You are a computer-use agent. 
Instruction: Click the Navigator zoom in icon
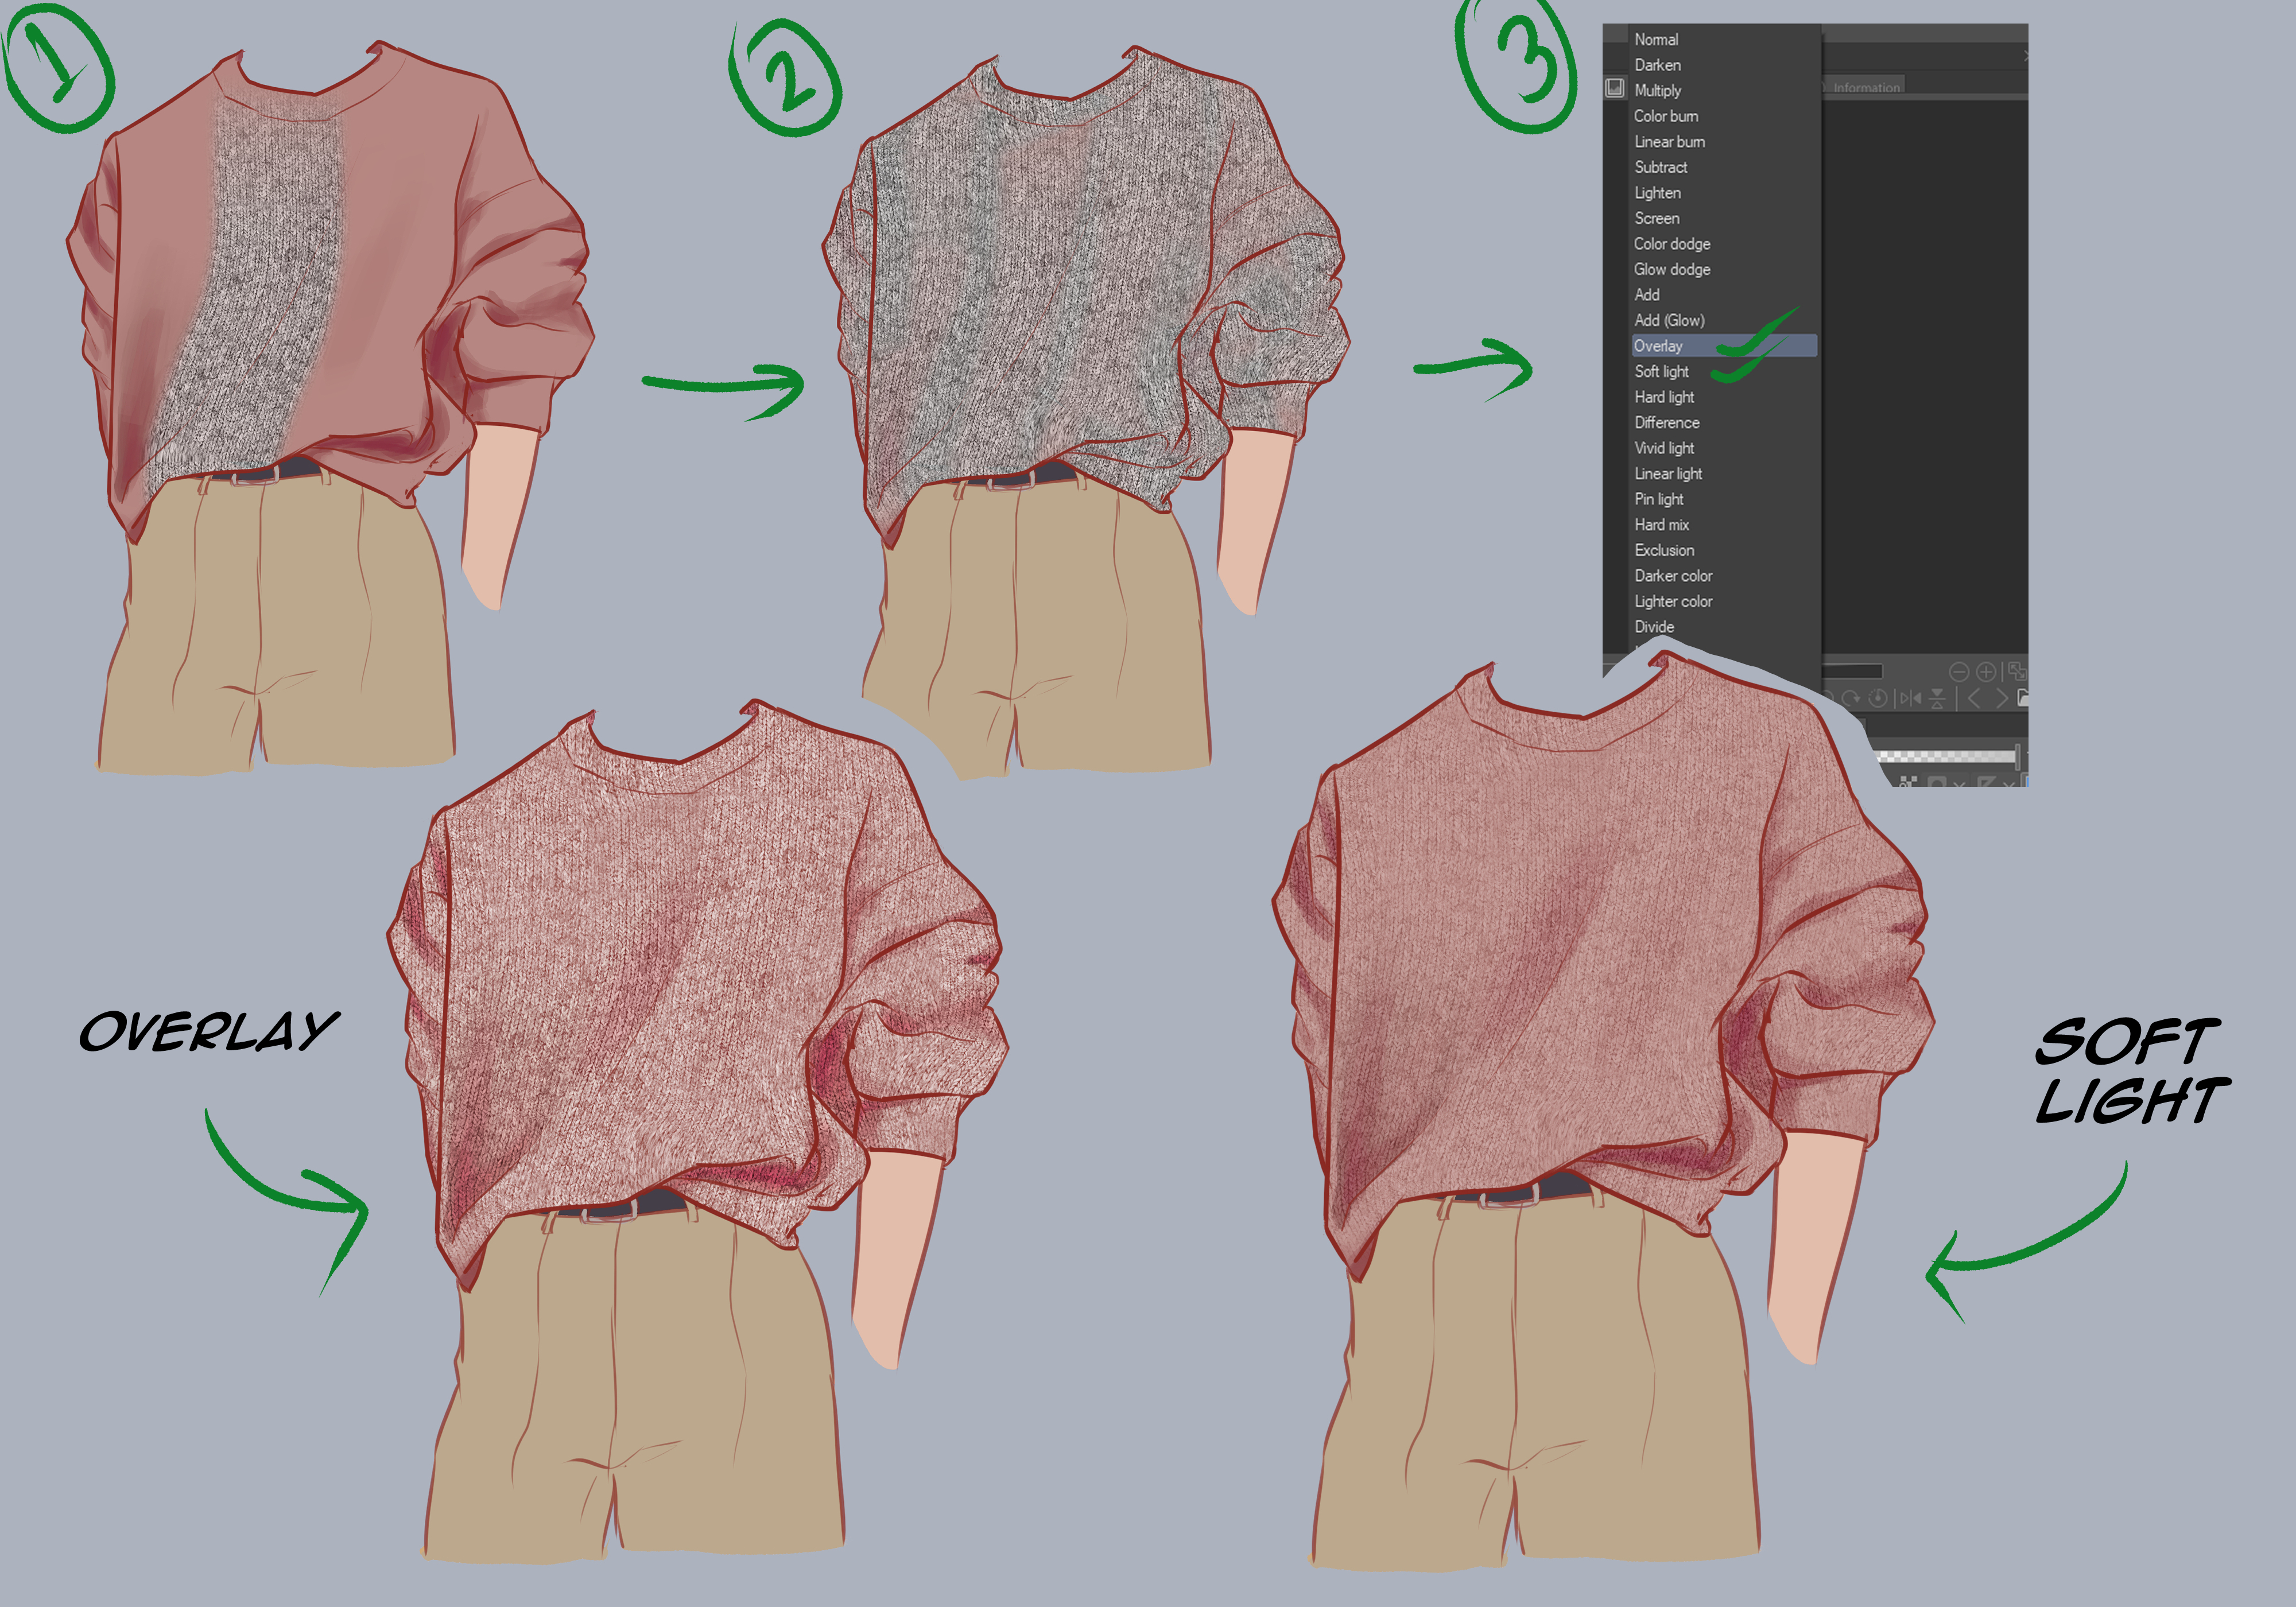coord(1986,672)
